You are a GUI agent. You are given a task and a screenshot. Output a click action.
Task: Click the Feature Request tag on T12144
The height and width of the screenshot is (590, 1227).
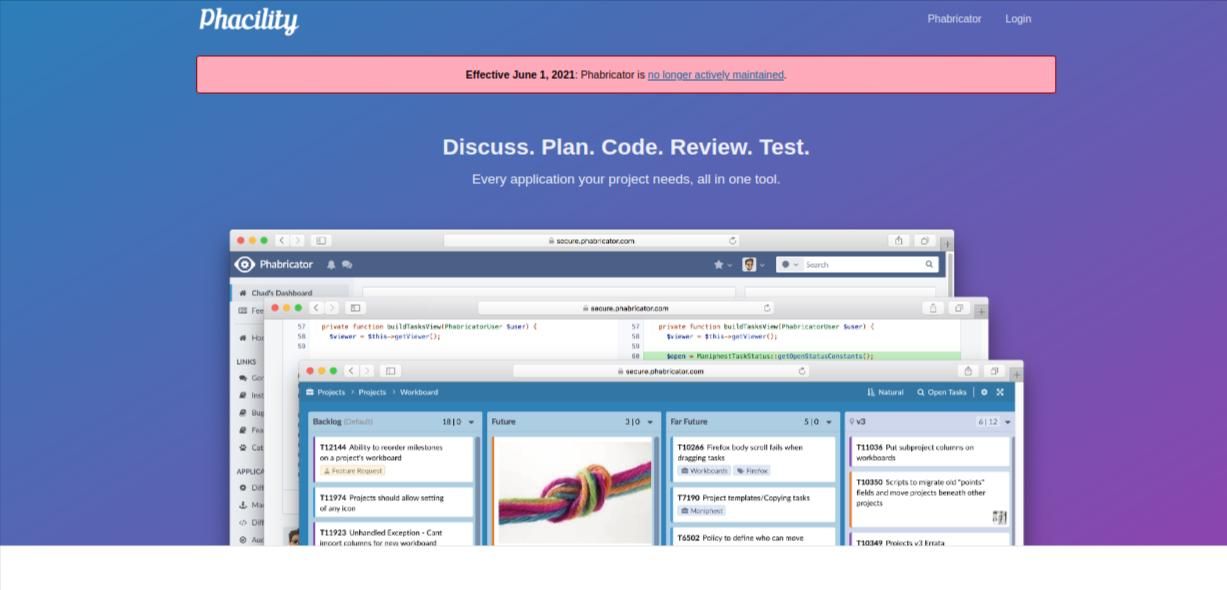click(x=353, y=471)
